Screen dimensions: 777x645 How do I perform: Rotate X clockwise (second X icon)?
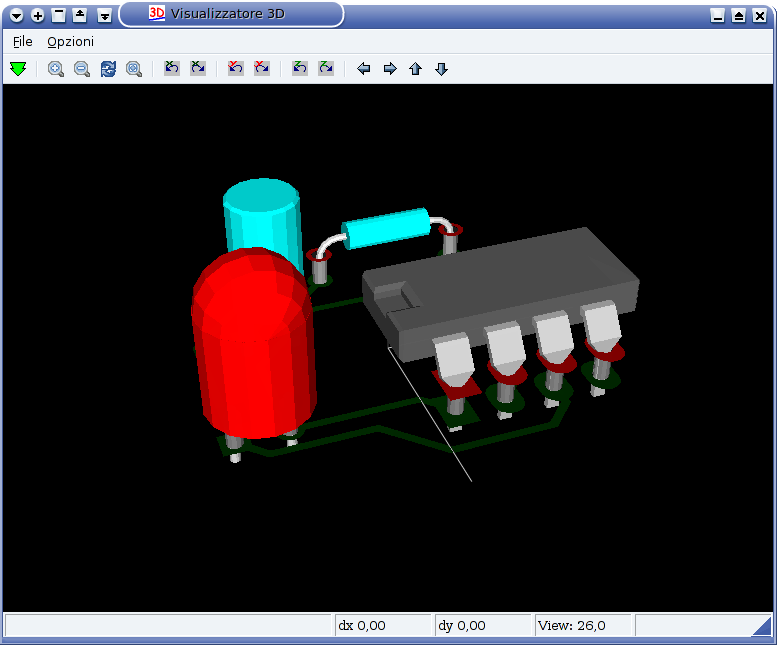[198, 68]
